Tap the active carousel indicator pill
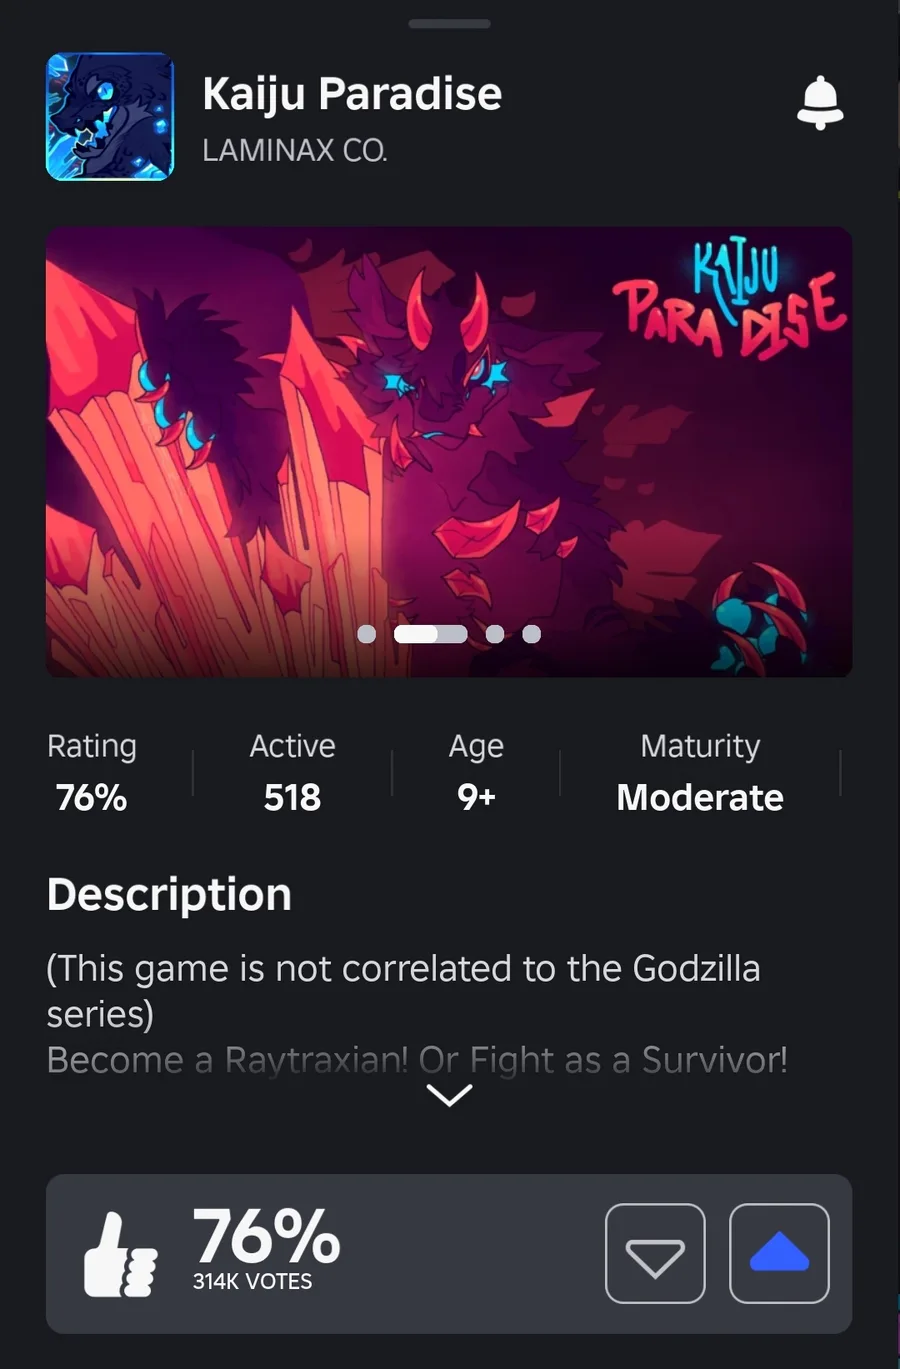The height and width of the screenshot is (1369, 900). [430, 634]
